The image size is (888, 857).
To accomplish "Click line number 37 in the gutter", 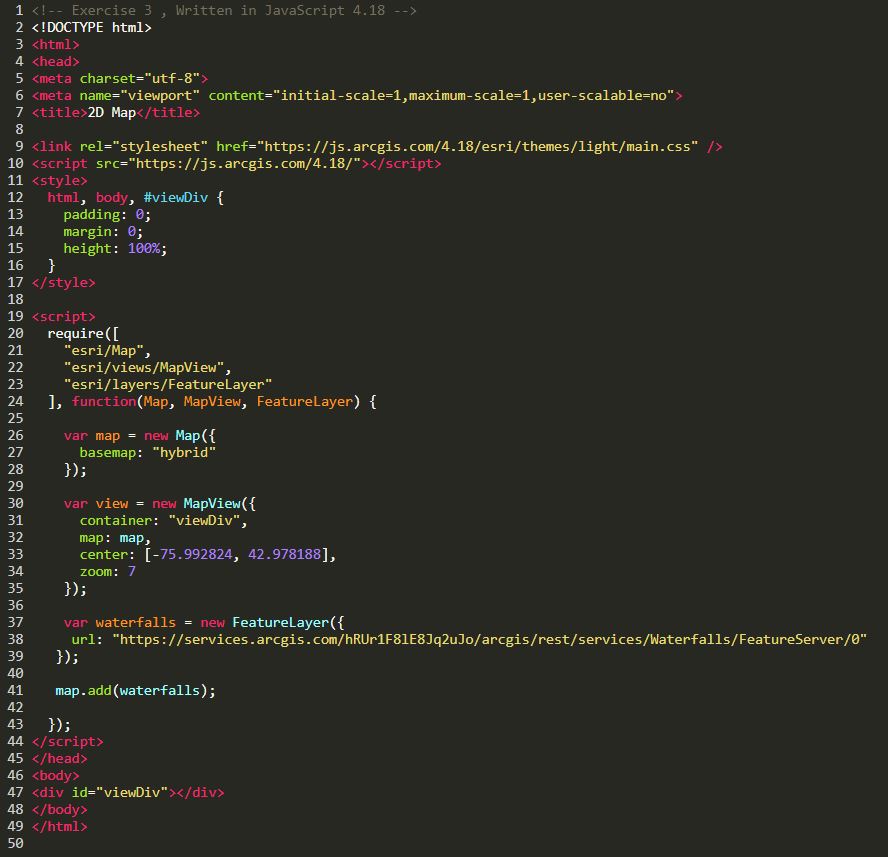I will coord(15,622).
